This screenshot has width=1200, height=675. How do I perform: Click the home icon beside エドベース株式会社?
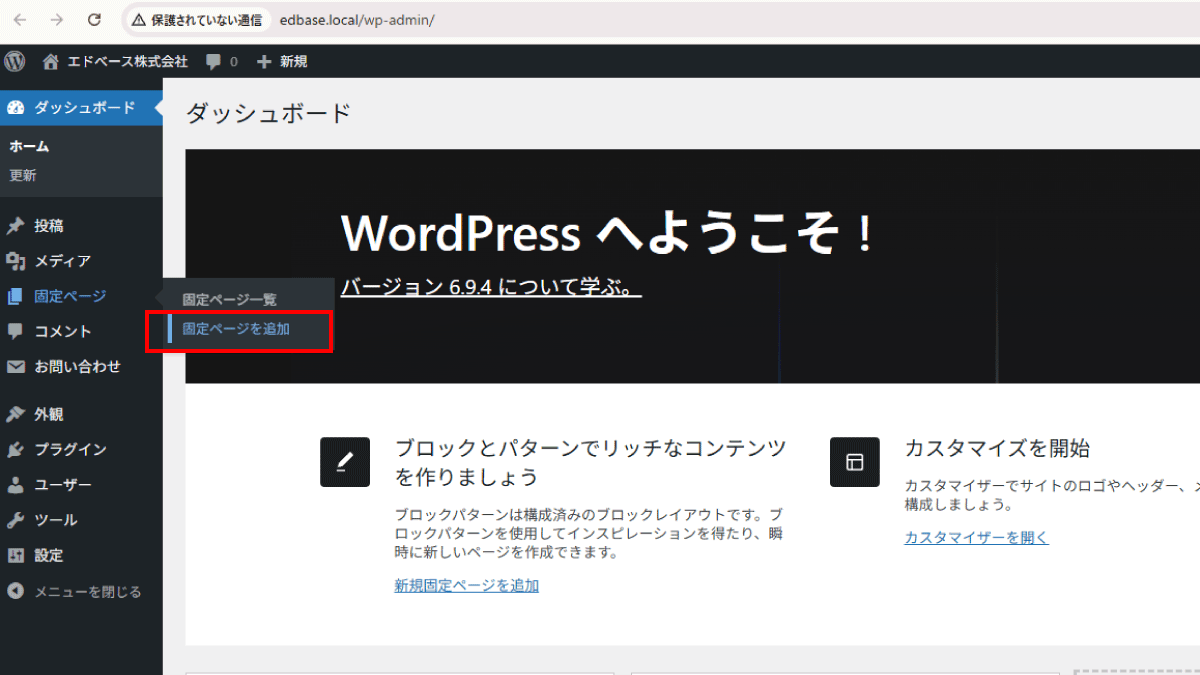pyautogui.click(x=51, y=61)
